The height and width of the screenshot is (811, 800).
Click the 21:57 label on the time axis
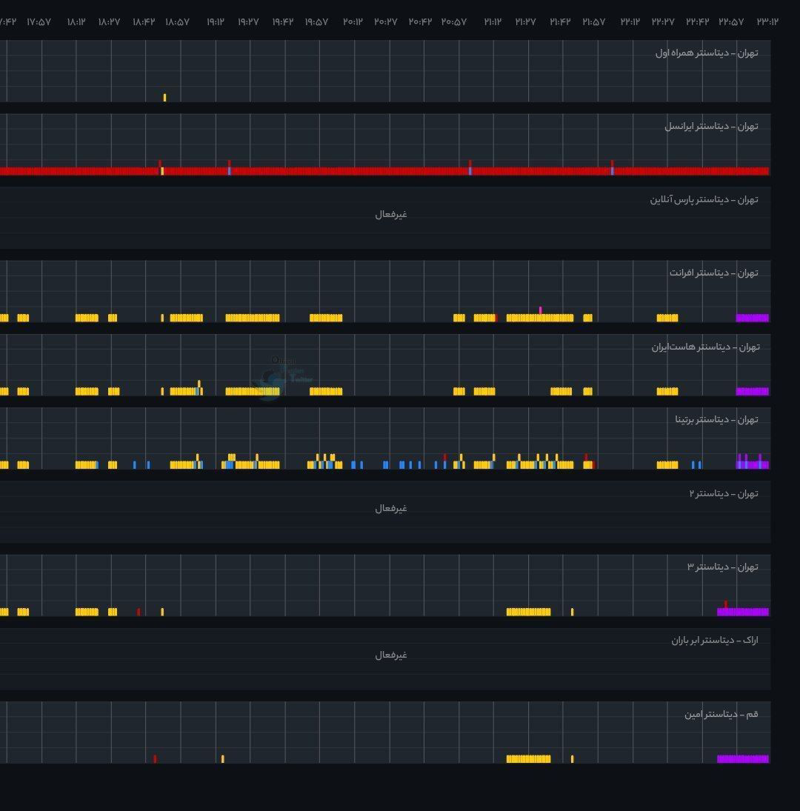tap(593, 22)
